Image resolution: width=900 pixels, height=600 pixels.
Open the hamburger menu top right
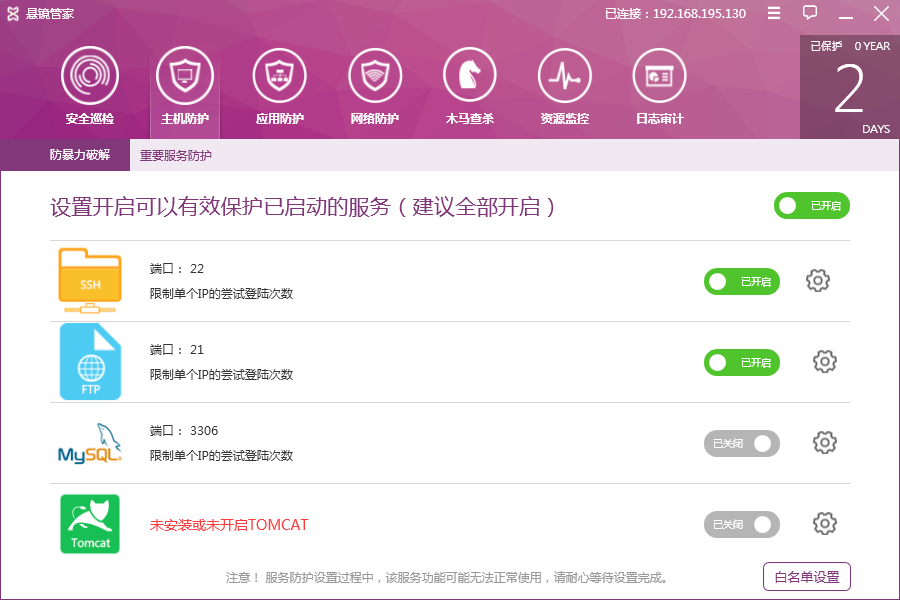click(x=773, y=13)
